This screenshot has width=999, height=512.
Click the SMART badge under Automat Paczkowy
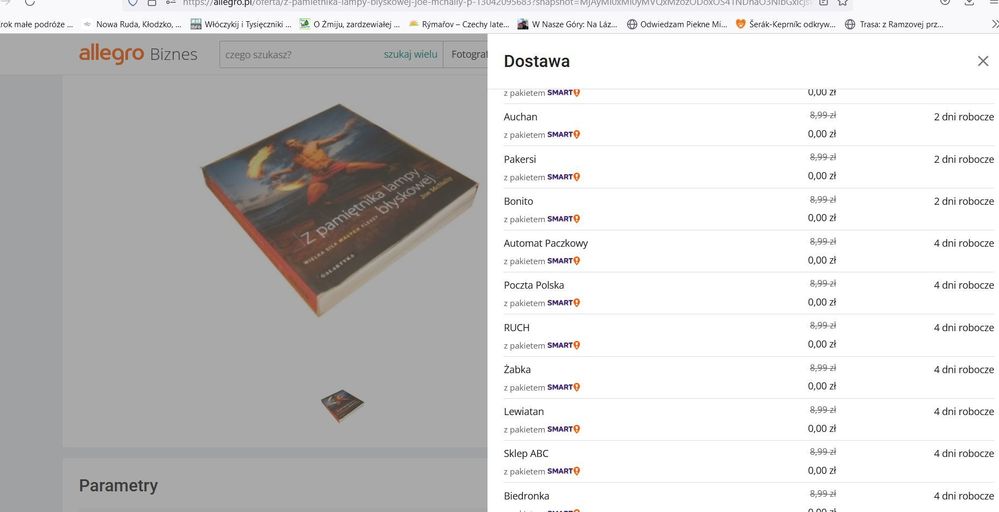[x=564, y=260]
